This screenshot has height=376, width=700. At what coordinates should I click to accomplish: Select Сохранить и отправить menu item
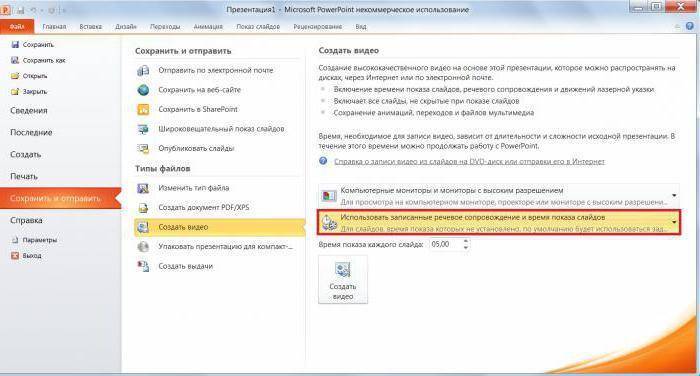pyautogui.click(x=60, y=198)
